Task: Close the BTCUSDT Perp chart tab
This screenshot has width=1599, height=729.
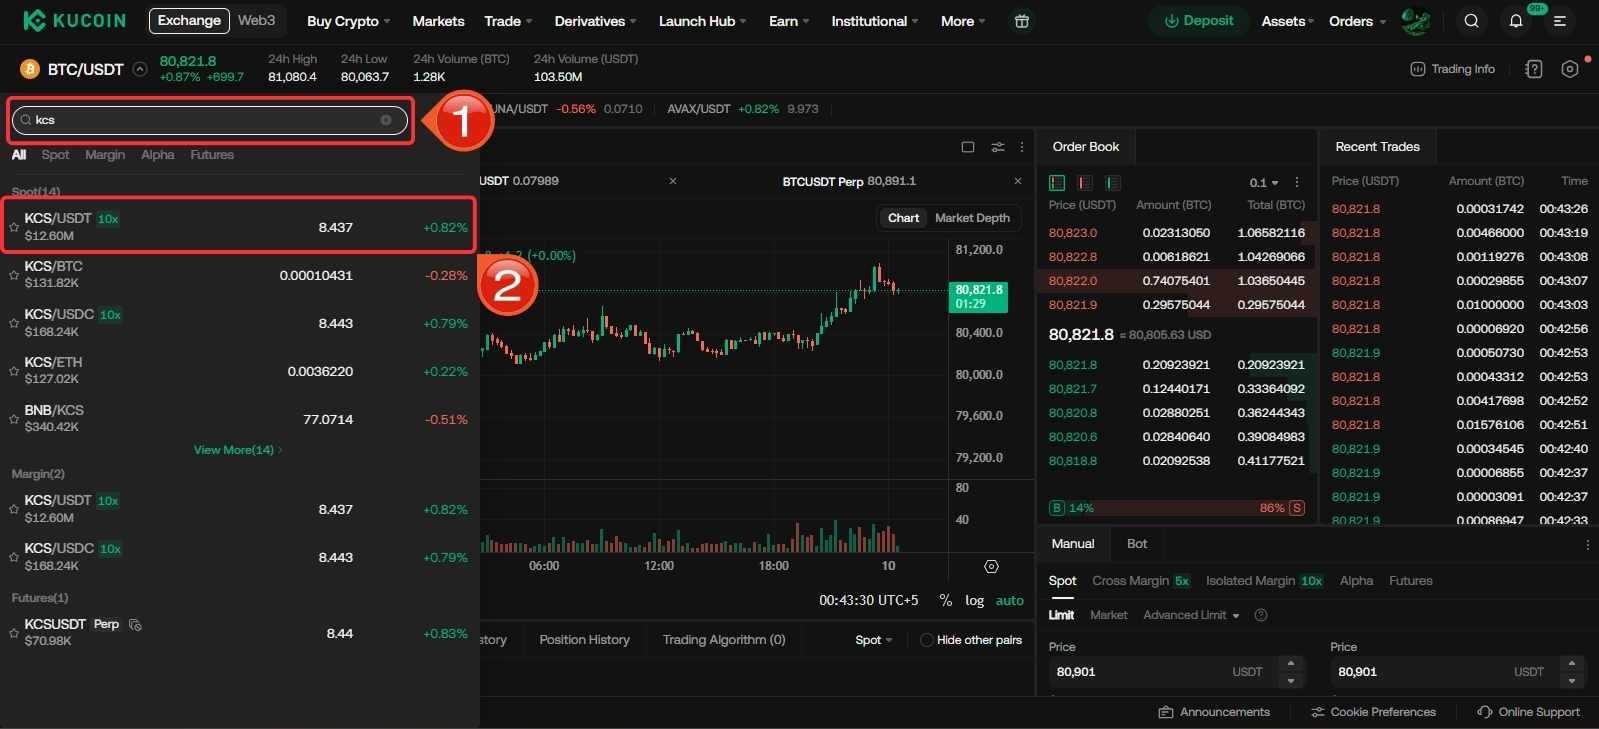Action: tap(1017, 181)
